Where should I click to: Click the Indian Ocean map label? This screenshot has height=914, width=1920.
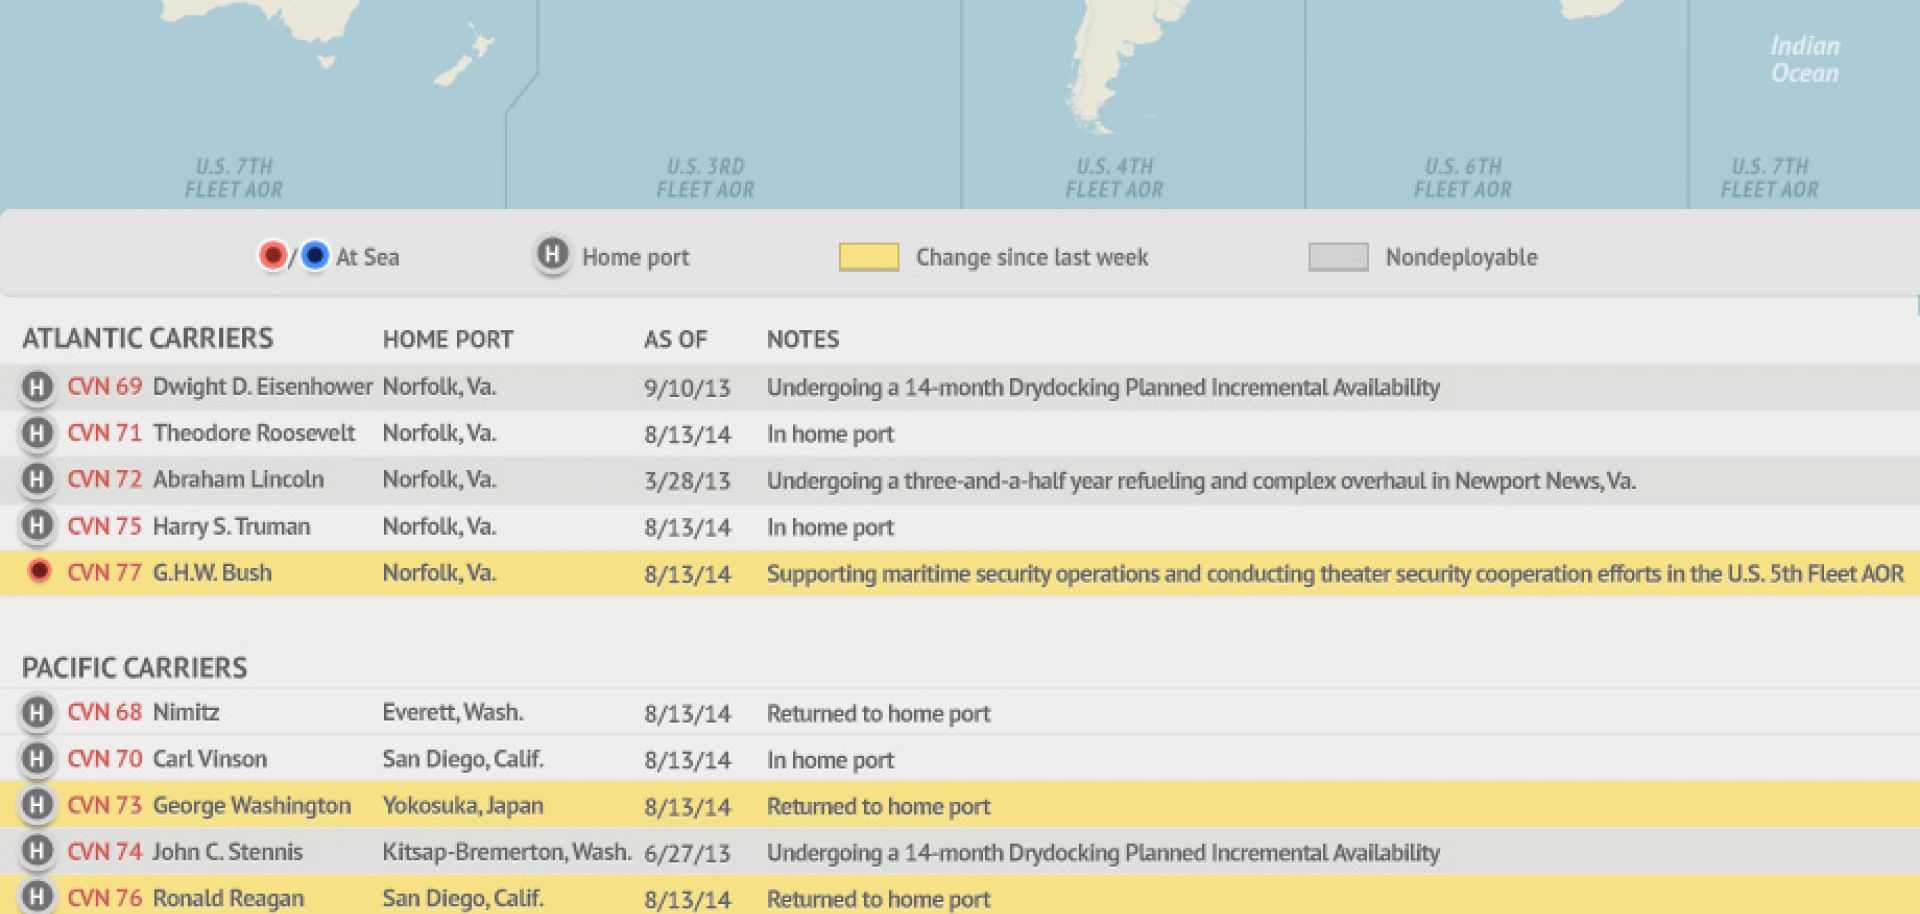tap(1805, 60)
